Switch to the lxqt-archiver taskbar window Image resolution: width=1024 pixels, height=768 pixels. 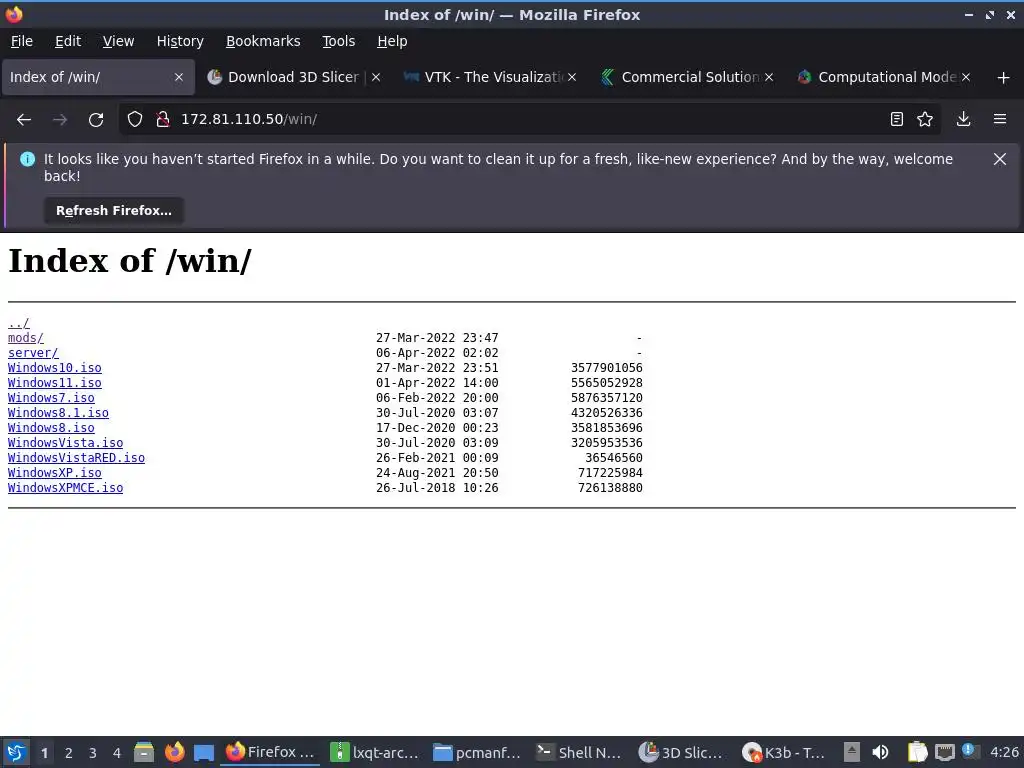374,752
